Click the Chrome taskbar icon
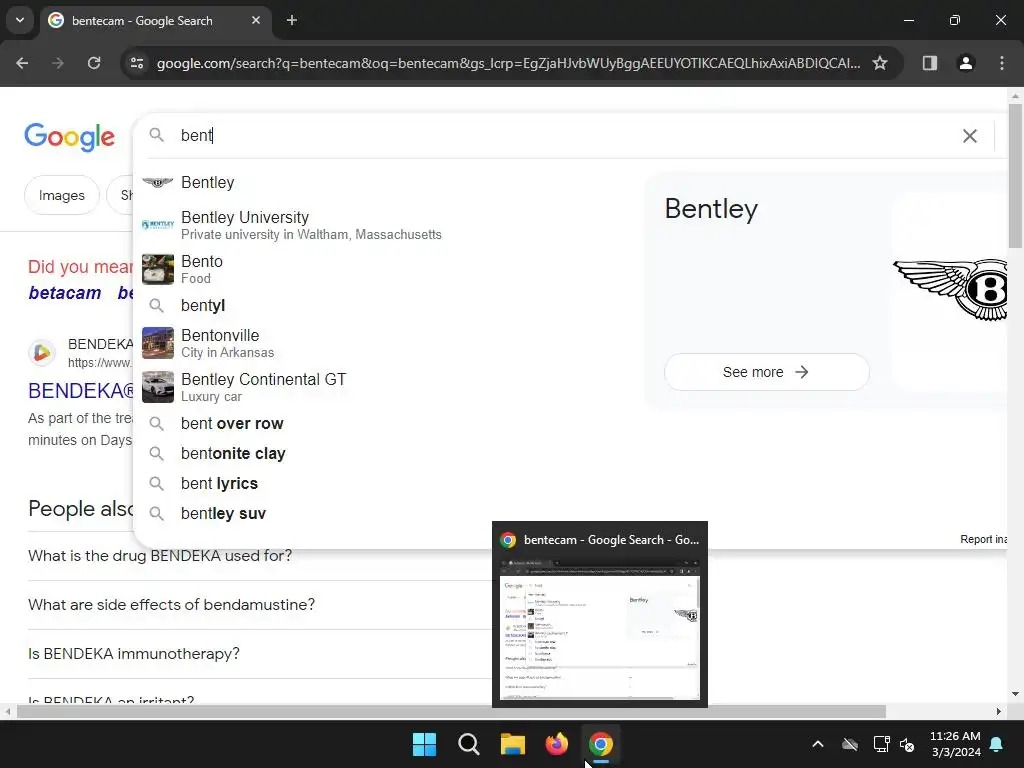The height and width of the screenshot is (768, 1024). [x=601, y=744]
